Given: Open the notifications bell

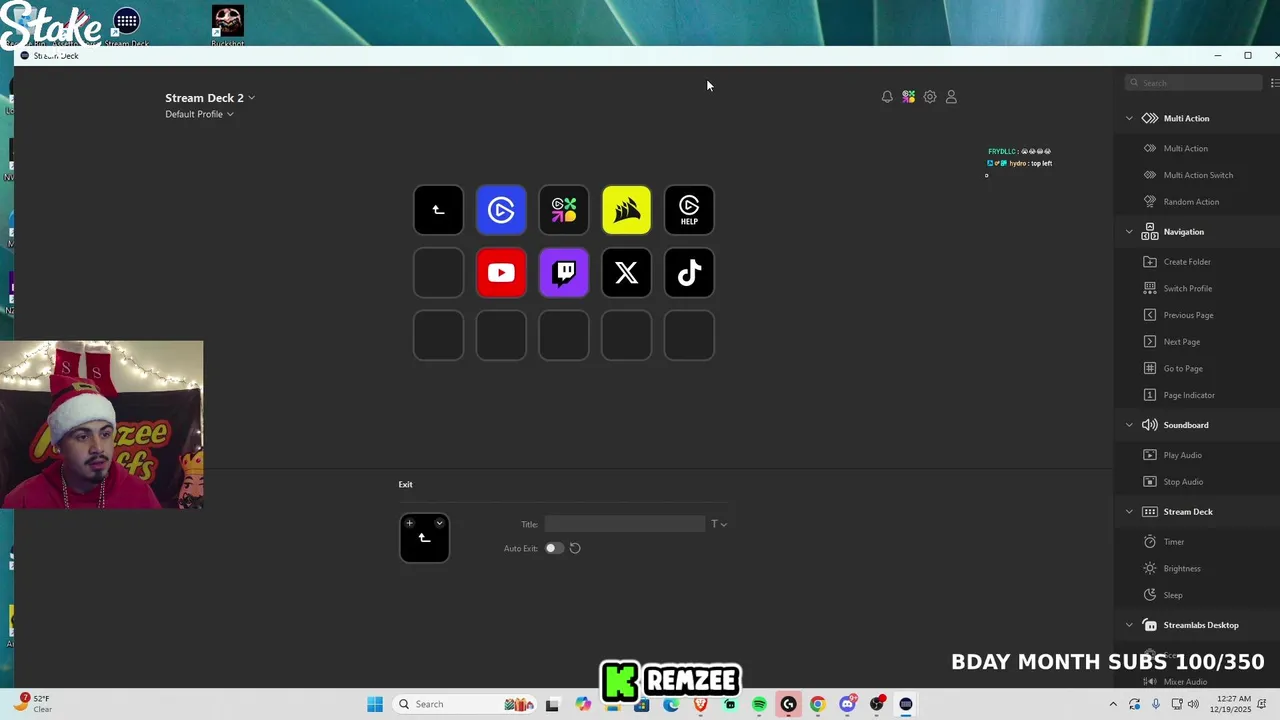Looking at the screenshot, I should coord(887,97).
